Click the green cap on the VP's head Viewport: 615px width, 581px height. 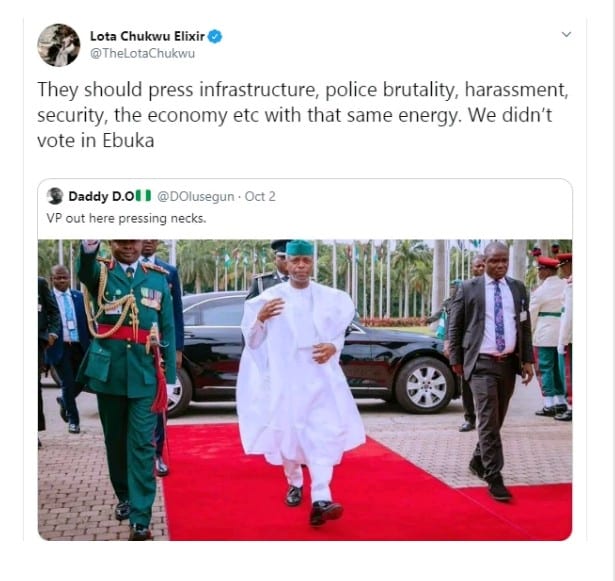(300, 248)
